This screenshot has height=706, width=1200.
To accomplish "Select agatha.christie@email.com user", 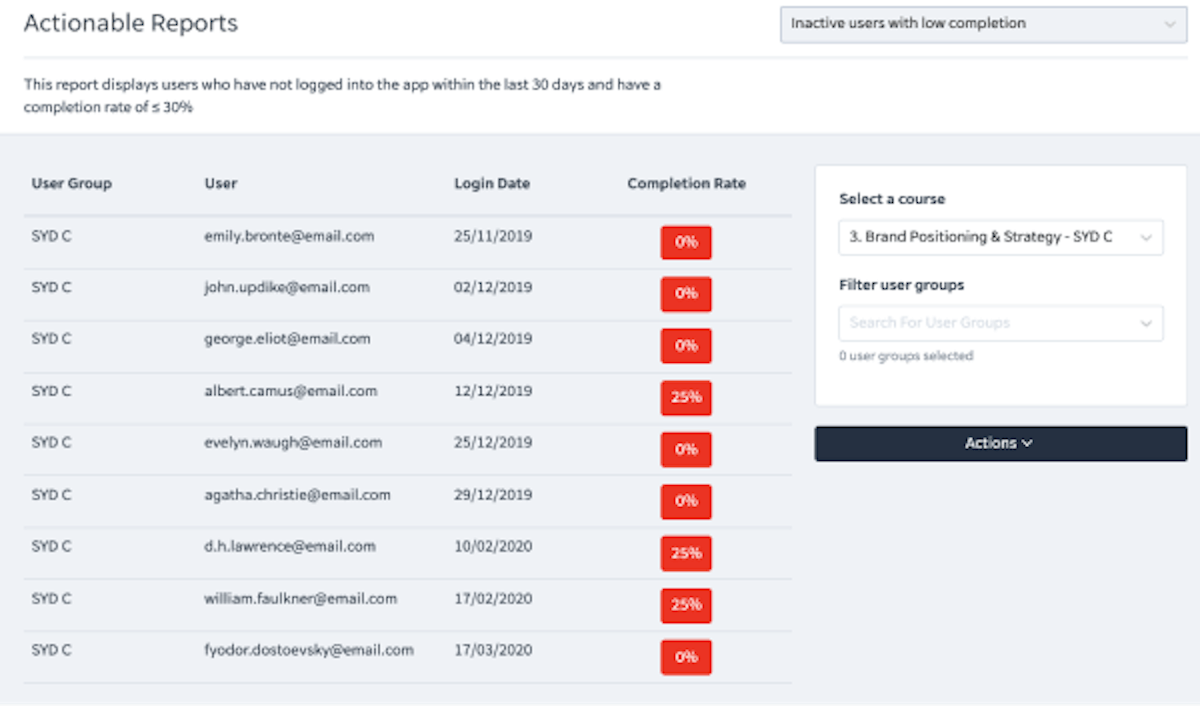I will tap(297, 494).
